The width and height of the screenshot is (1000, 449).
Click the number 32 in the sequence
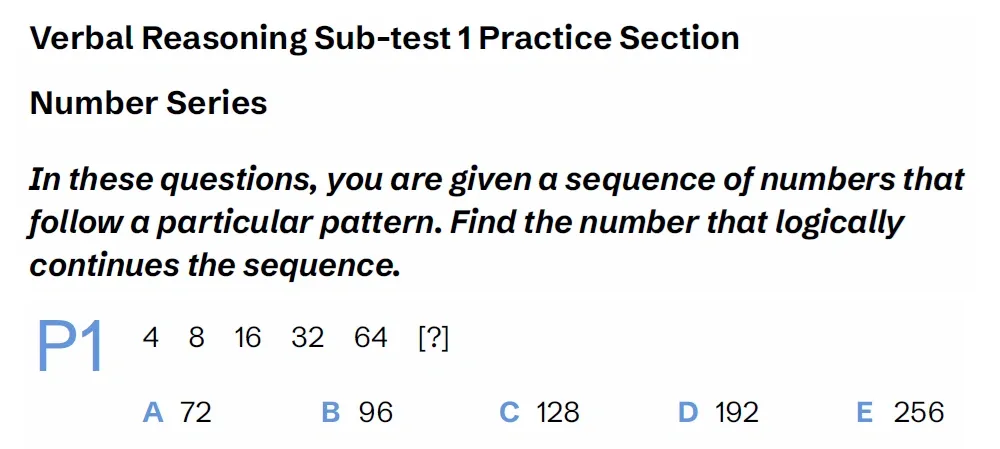[x=308, y=338]
